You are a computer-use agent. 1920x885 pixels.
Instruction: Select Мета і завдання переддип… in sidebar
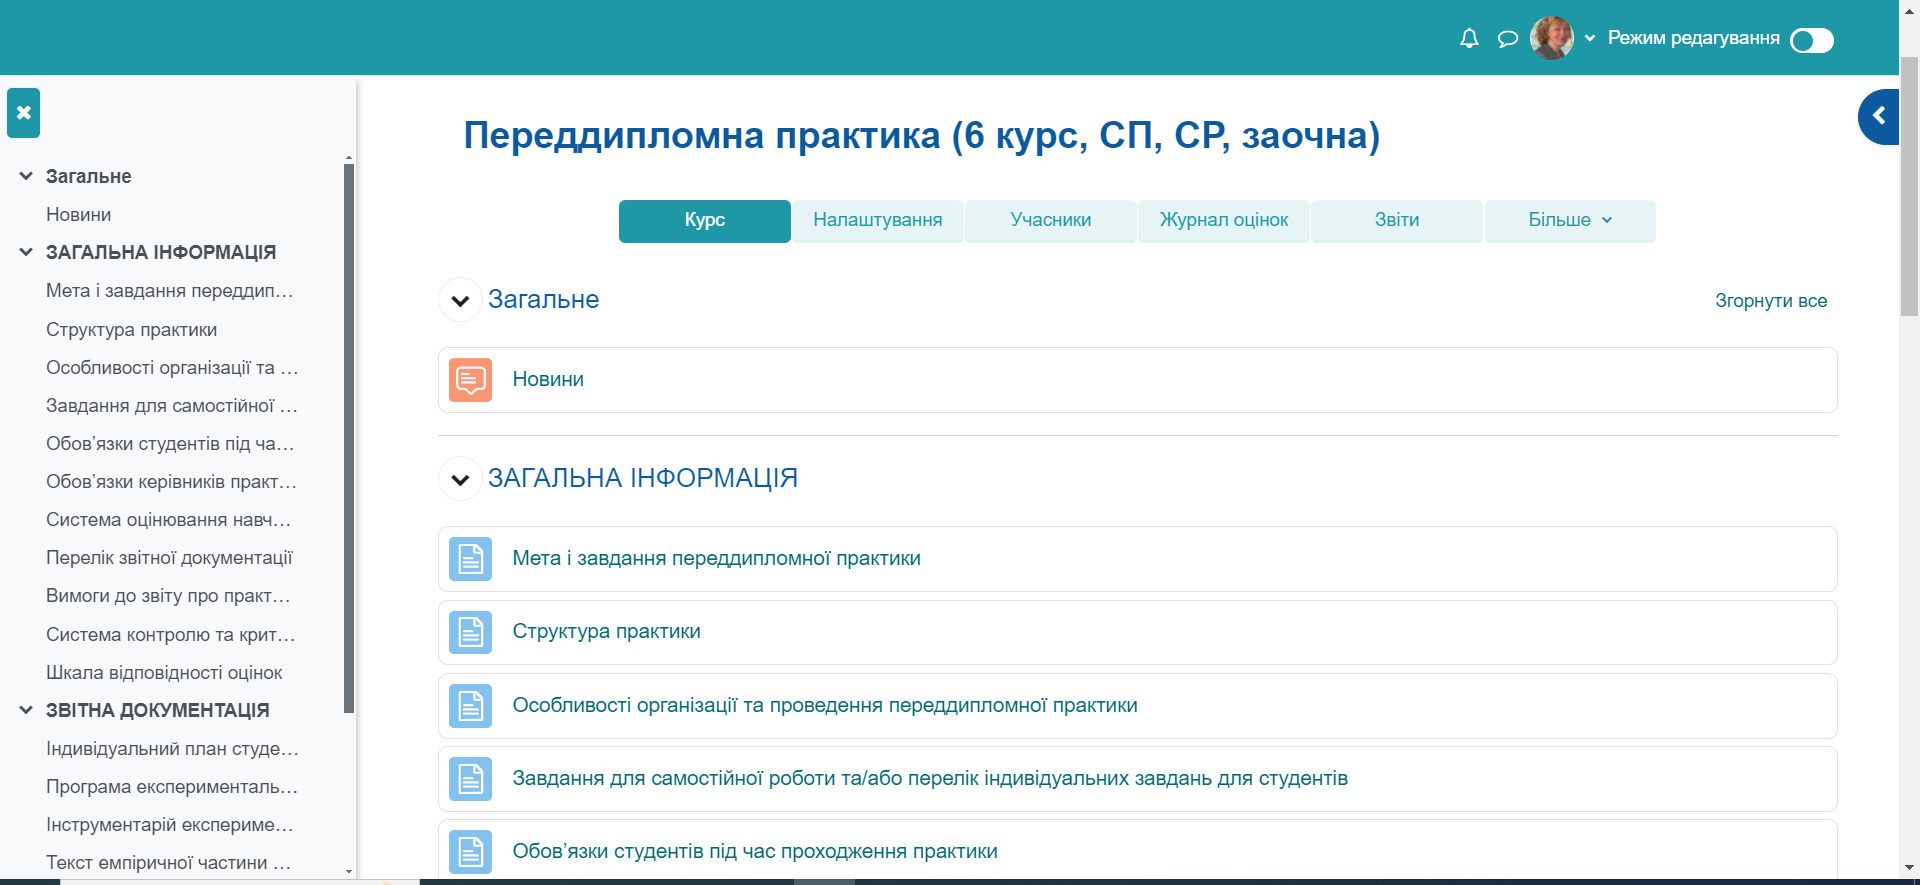[170, 290]
